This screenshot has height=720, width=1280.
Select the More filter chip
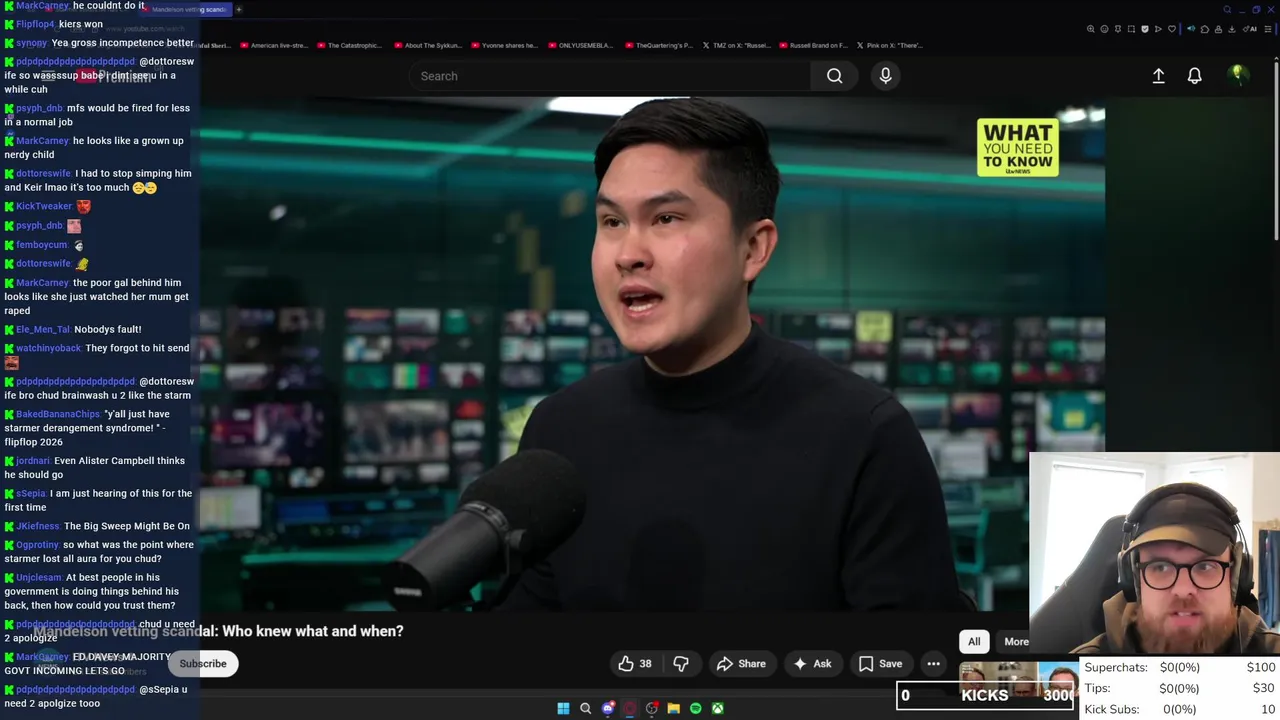pyautogui.click(x=1016, y=642)
